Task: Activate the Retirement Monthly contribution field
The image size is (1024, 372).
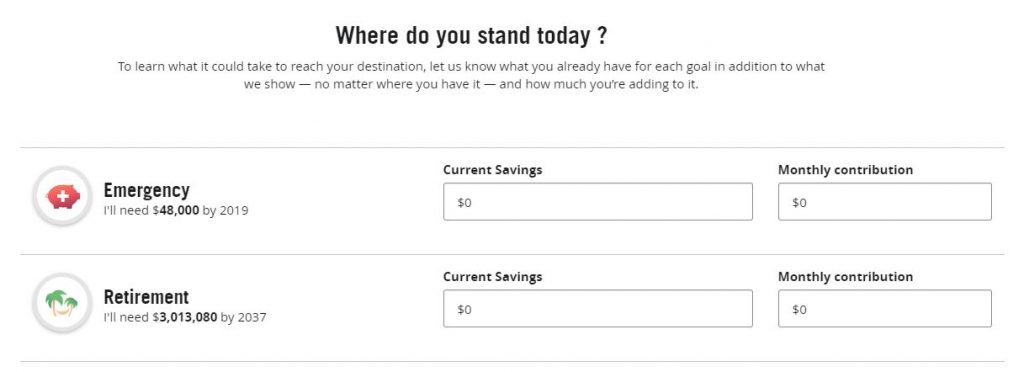Action: click(884, 309)
